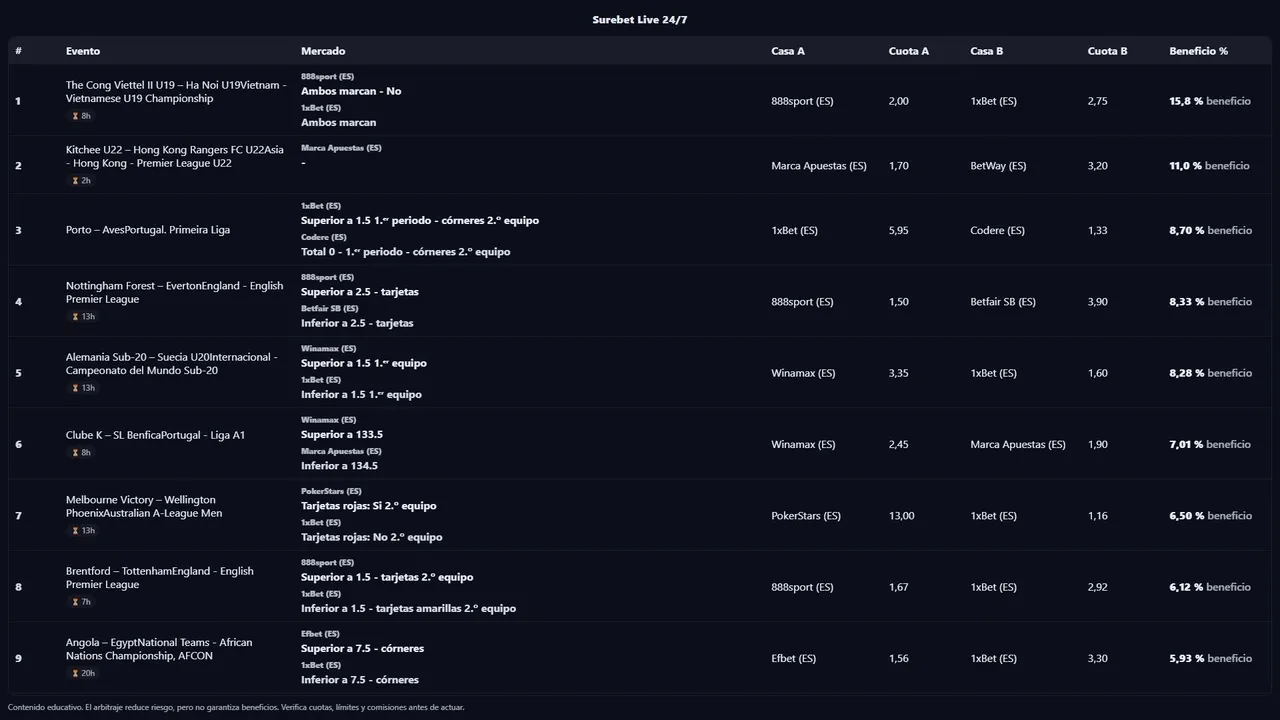
Task: Click the hourglass icon under Brentford – Tottenham
Action: click(75, 602)
